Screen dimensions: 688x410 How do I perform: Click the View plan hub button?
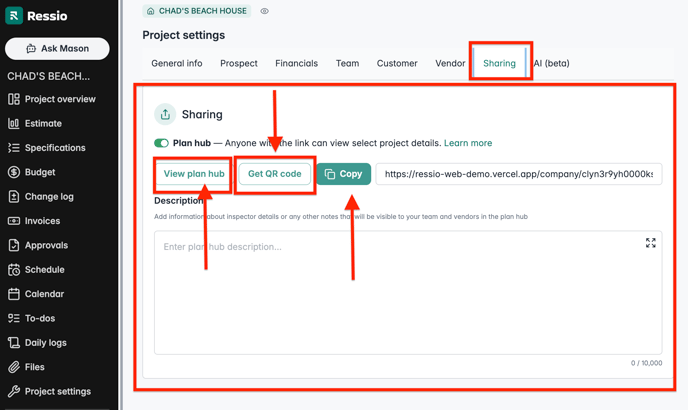coord(194,174)
